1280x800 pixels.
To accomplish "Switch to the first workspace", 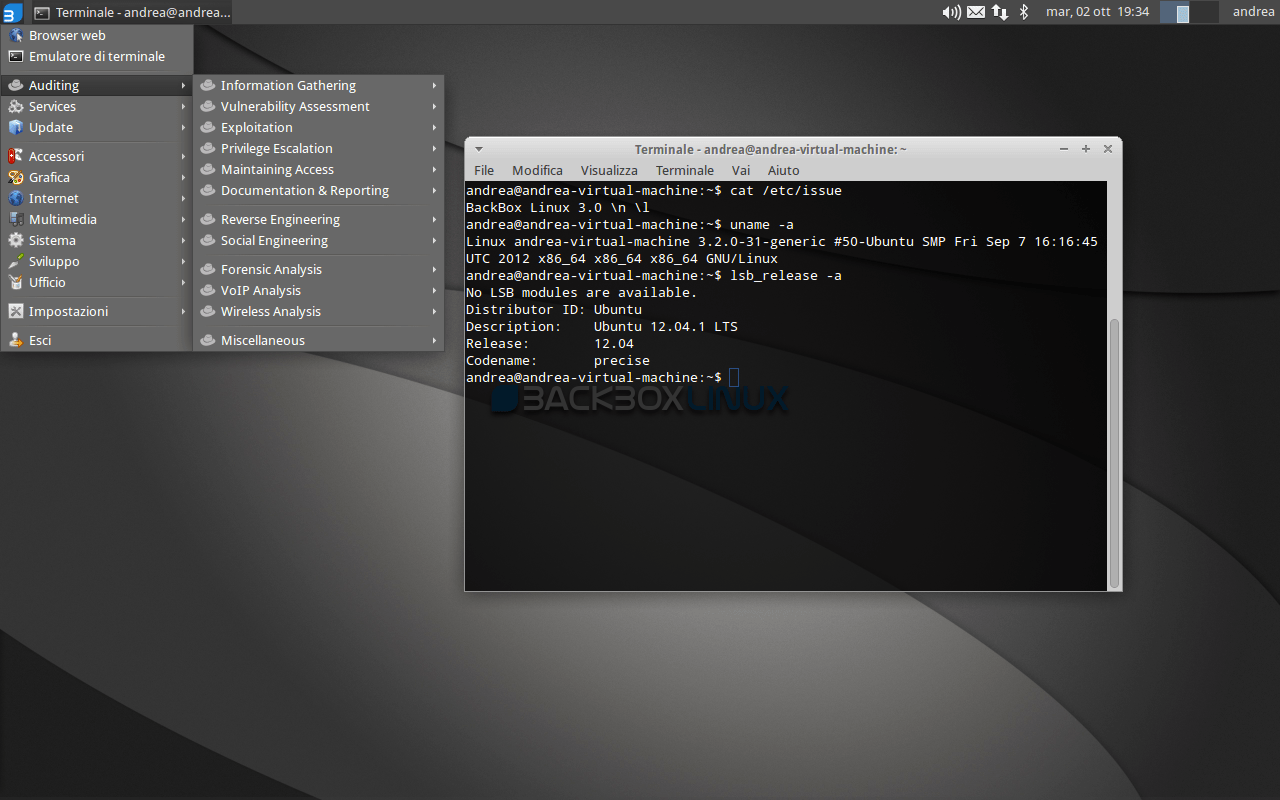I will click(x=1175, y=12).
